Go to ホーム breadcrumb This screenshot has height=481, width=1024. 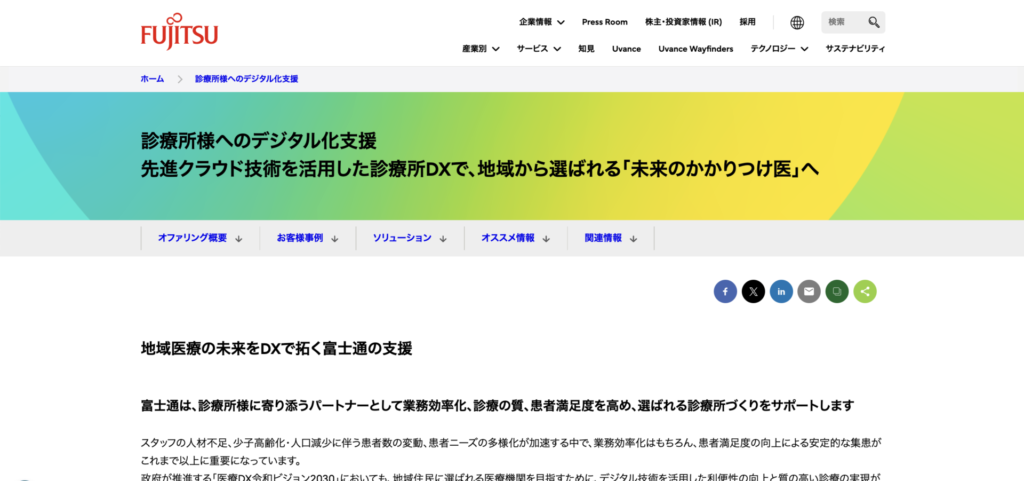pos(152,79)
